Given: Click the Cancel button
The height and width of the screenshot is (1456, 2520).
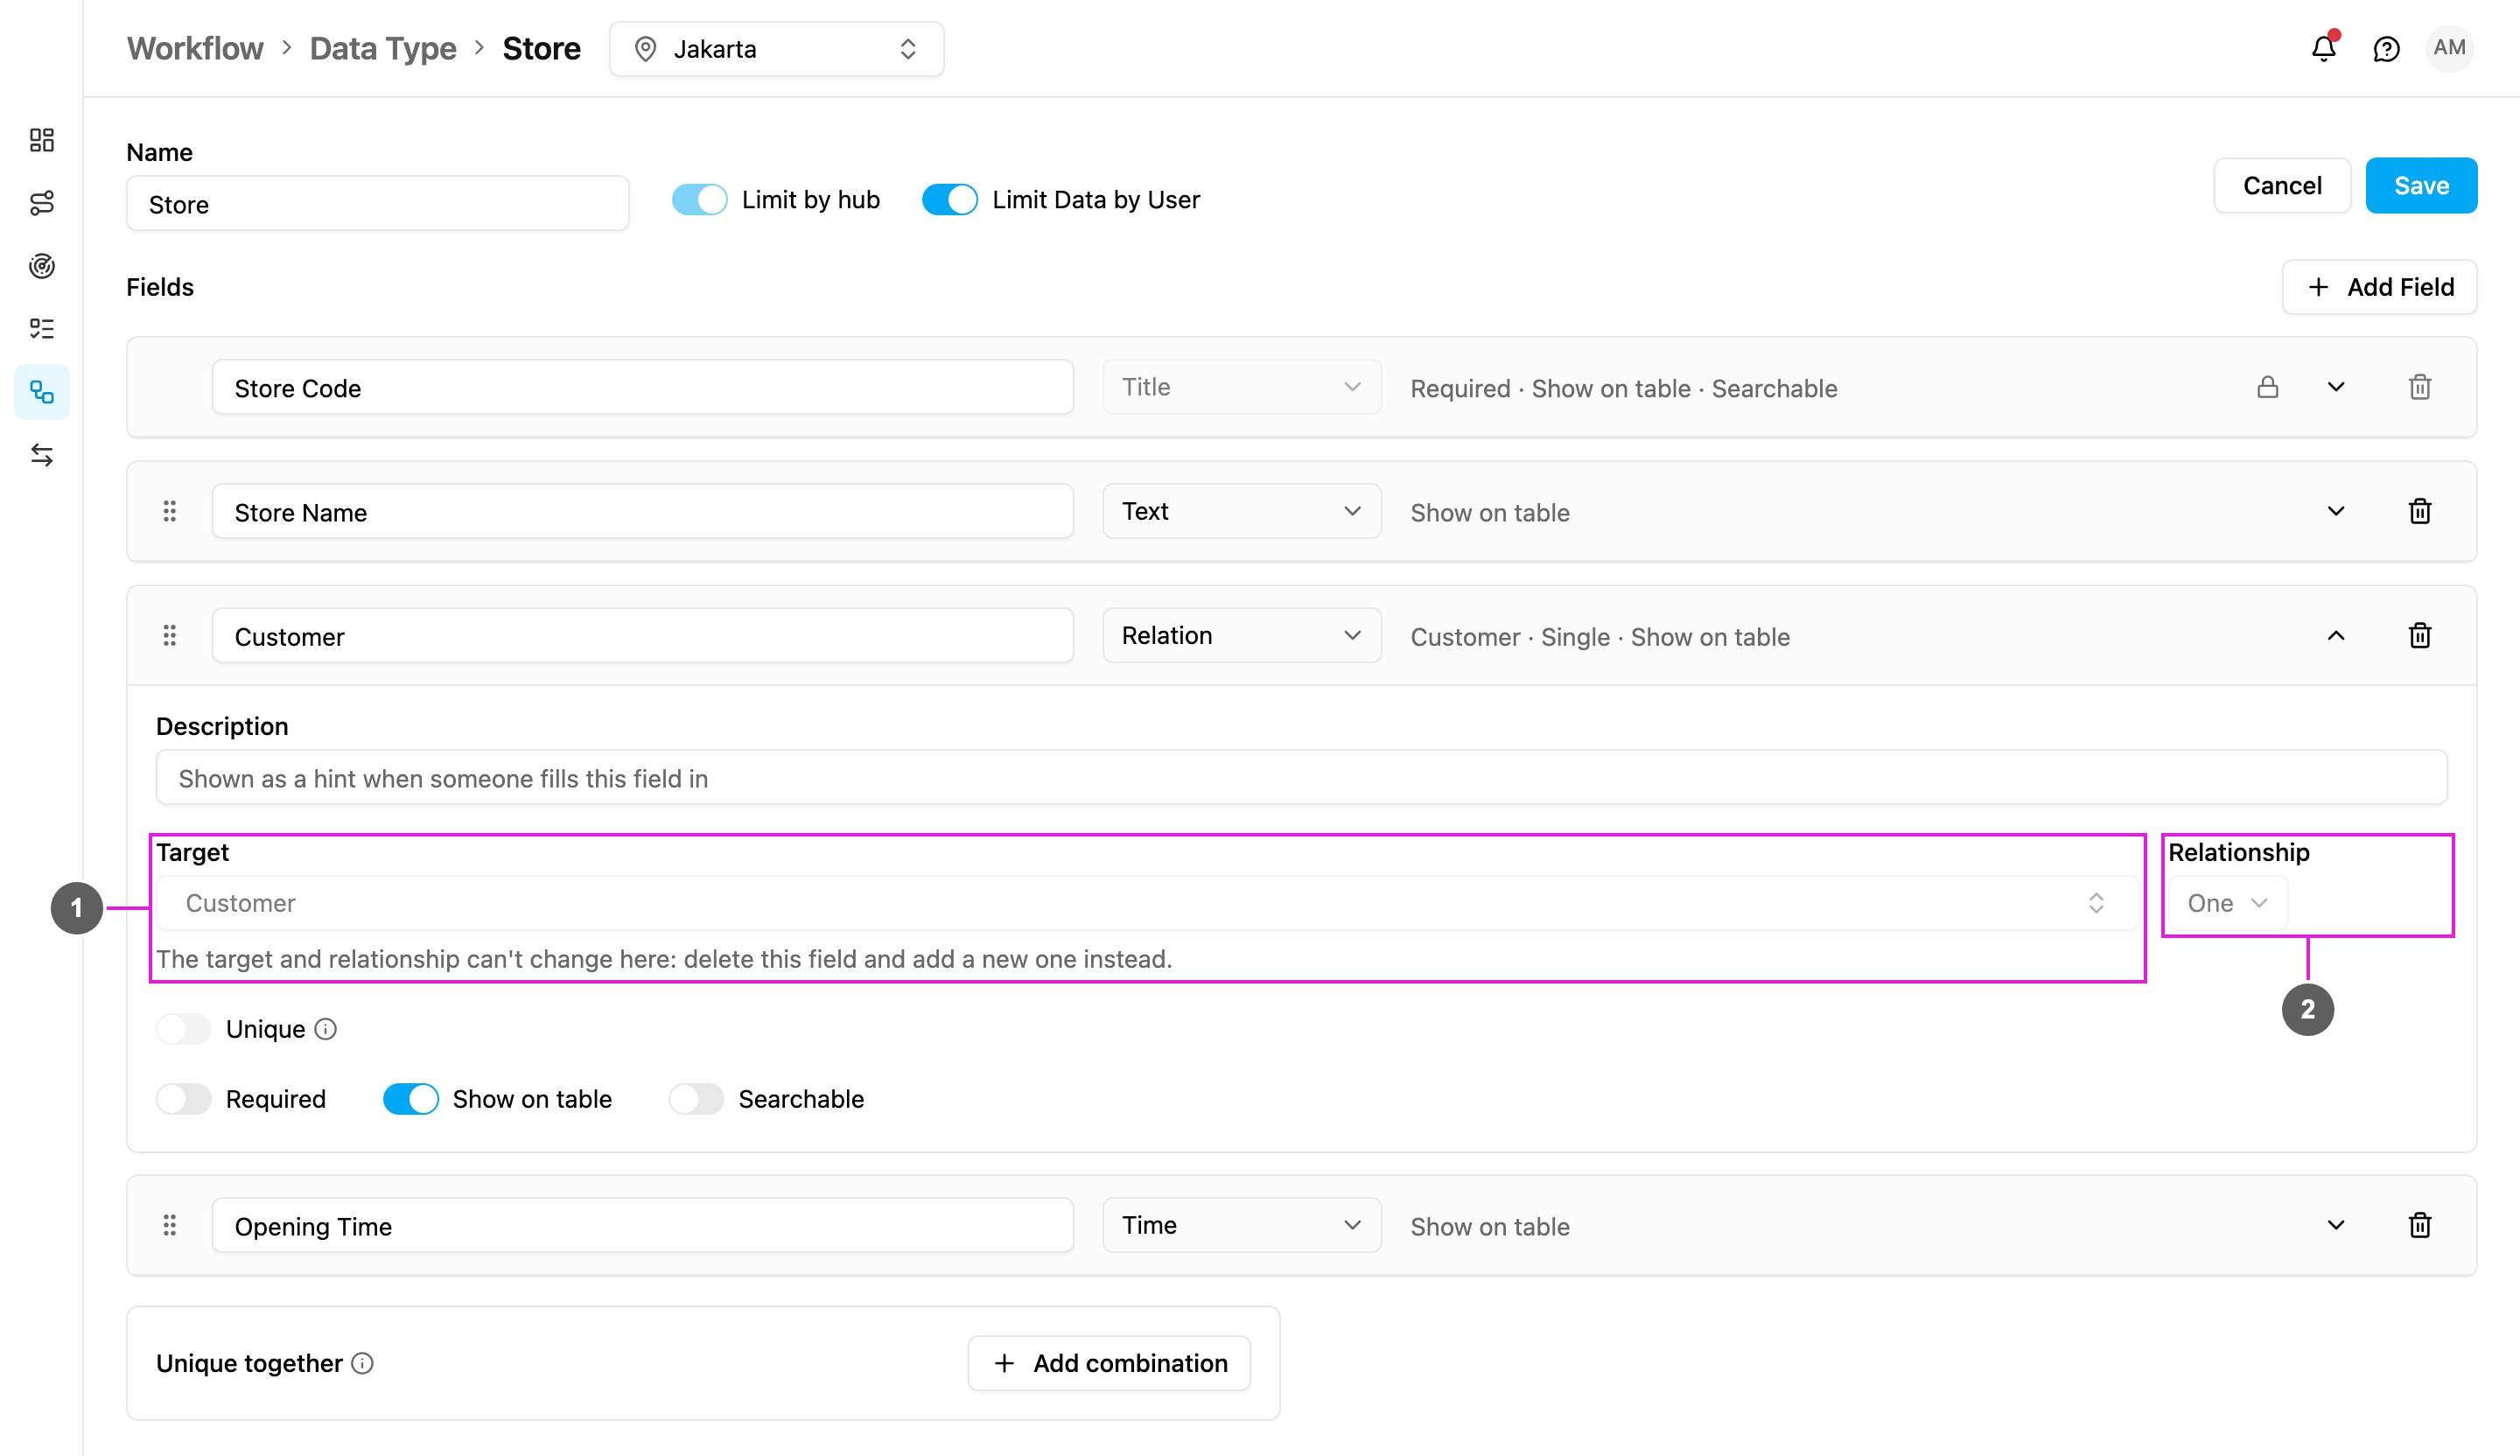Looking at the screenshot, I should coord(2282,185).
